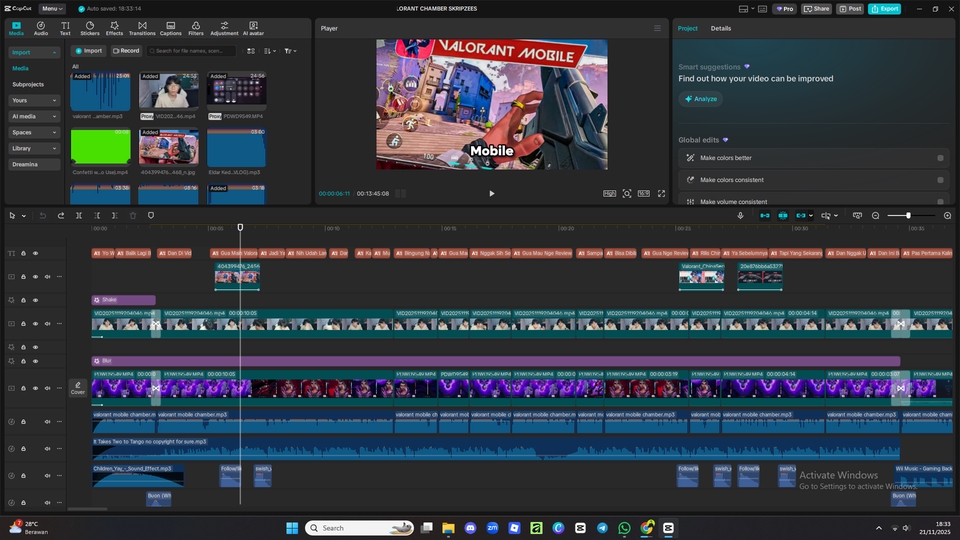Click the frame-focus icon in Player controls

(x=627, y=193)
